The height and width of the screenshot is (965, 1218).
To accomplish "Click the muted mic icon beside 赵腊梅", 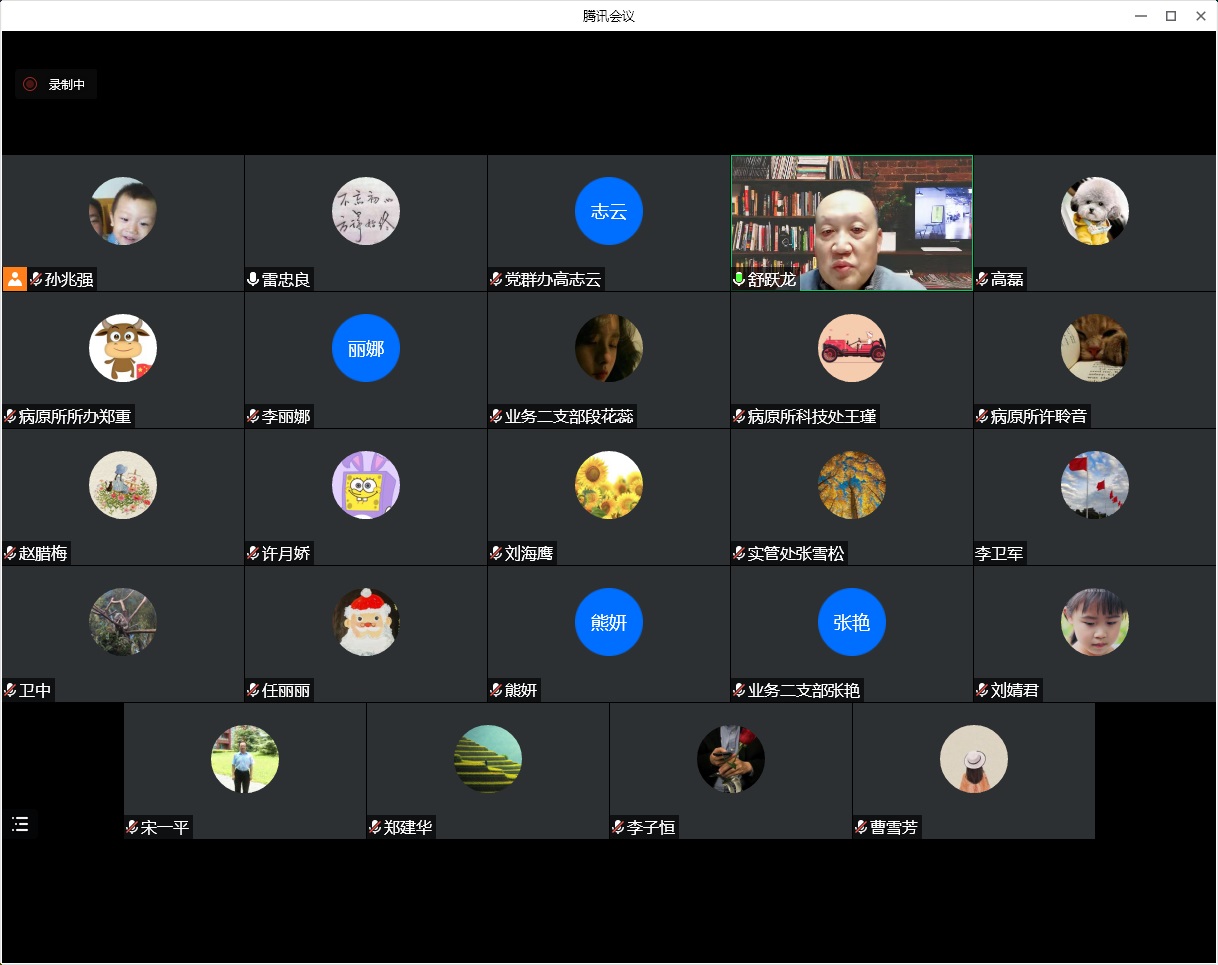I will 10,553.
